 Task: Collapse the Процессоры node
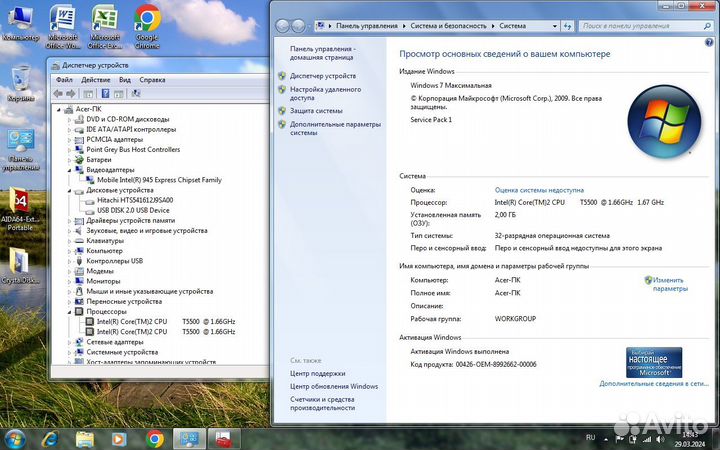pos(70,312)
